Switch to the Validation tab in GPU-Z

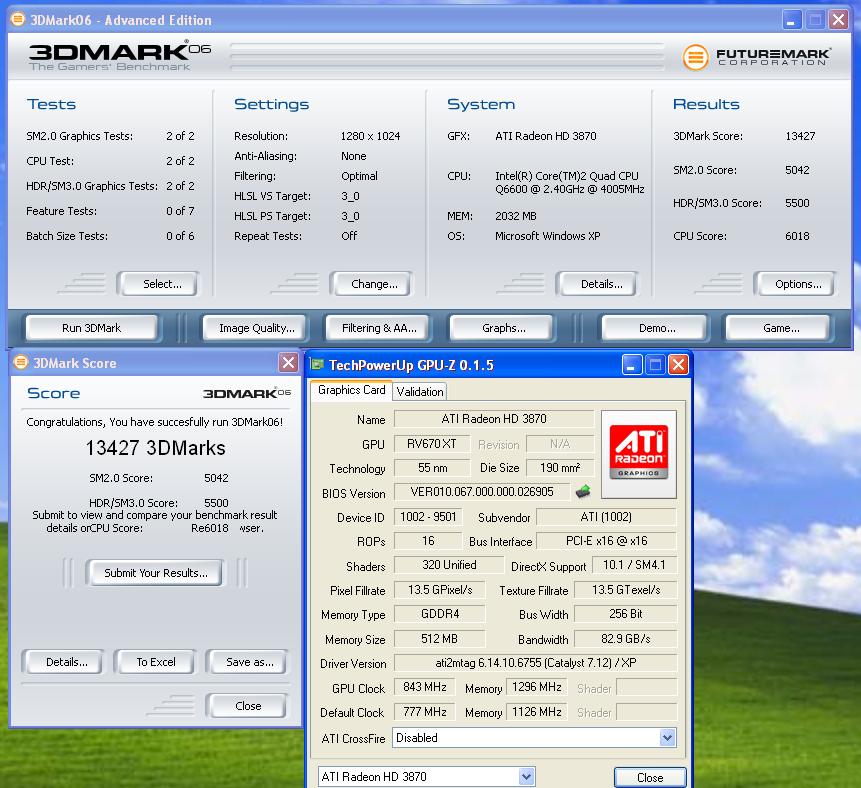pos(420,392)
